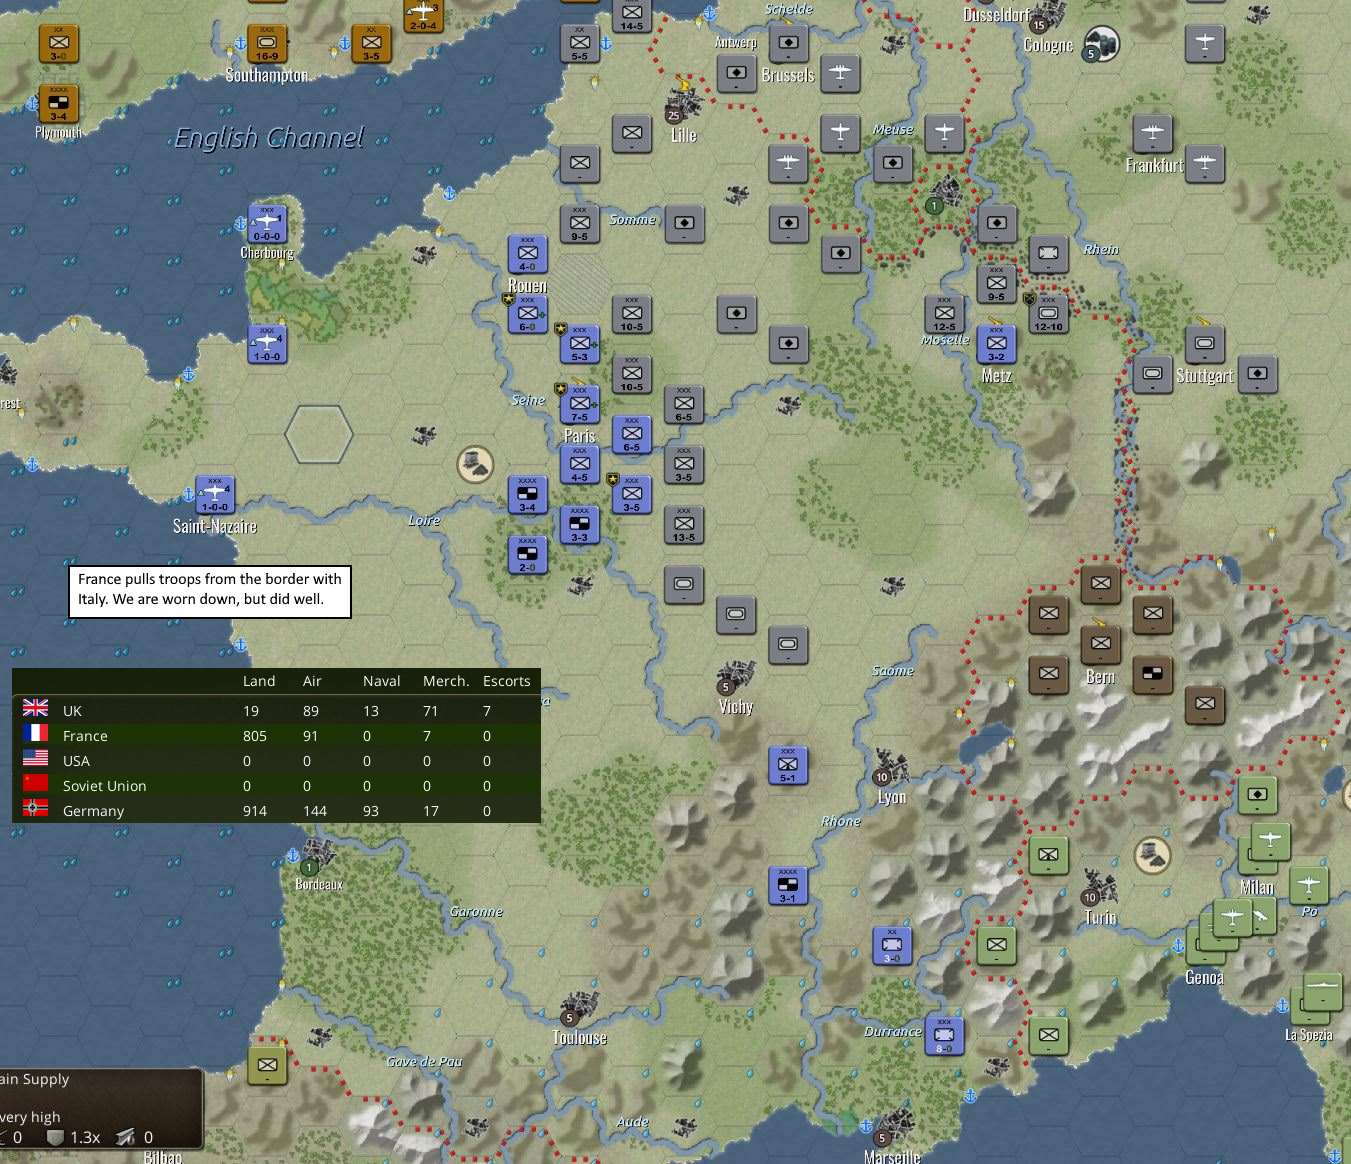Click the Air column header
The height and width of the screenshot is (1164, 1351).
point(312,681)
